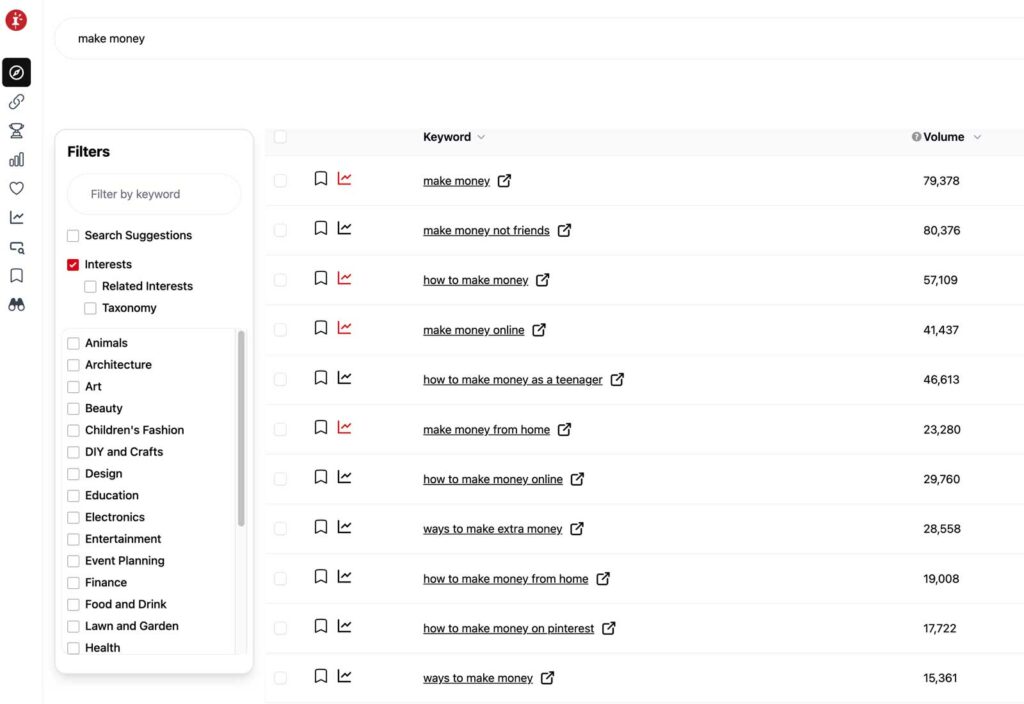Open the compass explore icon in sidebar

[x=16, y=72]
